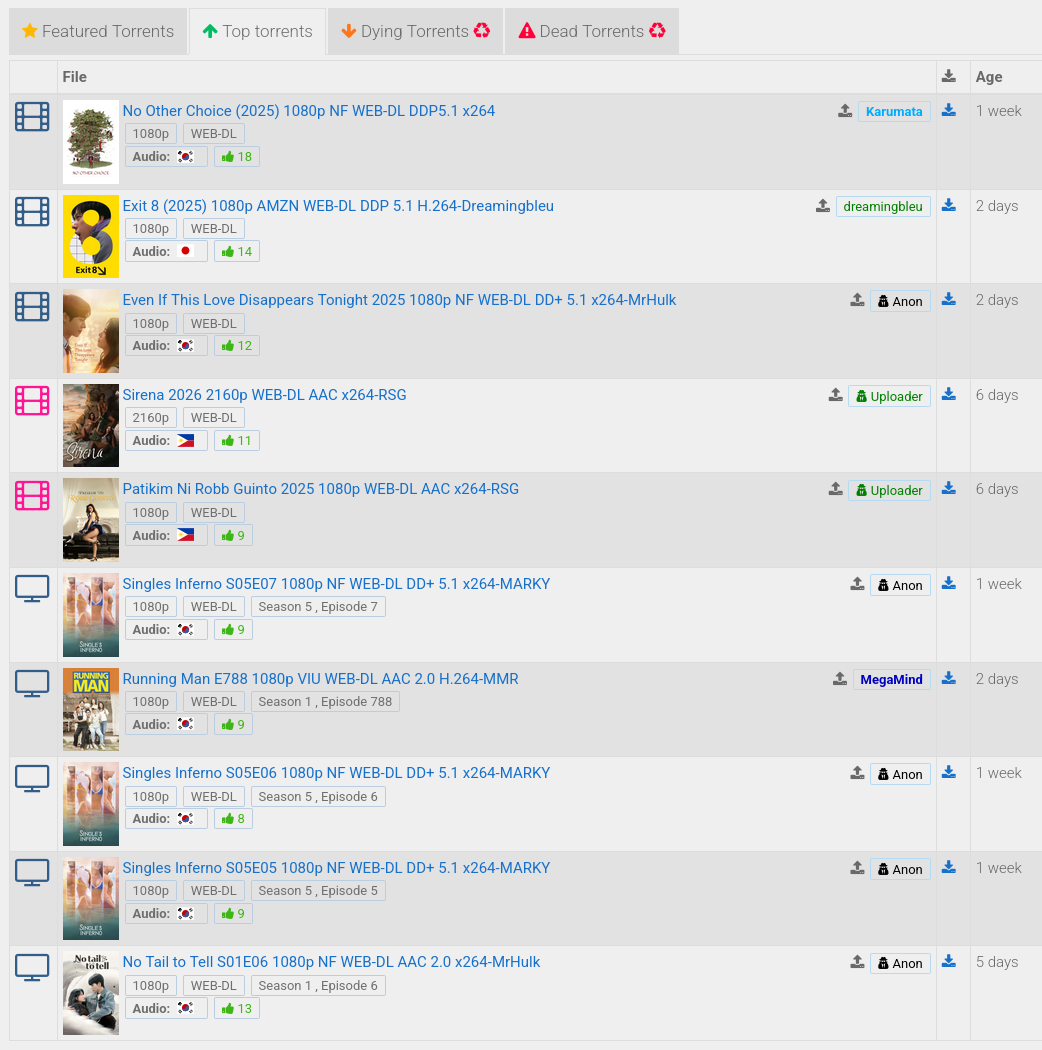Open Patikim Ni Robb Guinto 2025 link
The height and width of the screenshot is (1050, 1042).
tap(321, 489)
